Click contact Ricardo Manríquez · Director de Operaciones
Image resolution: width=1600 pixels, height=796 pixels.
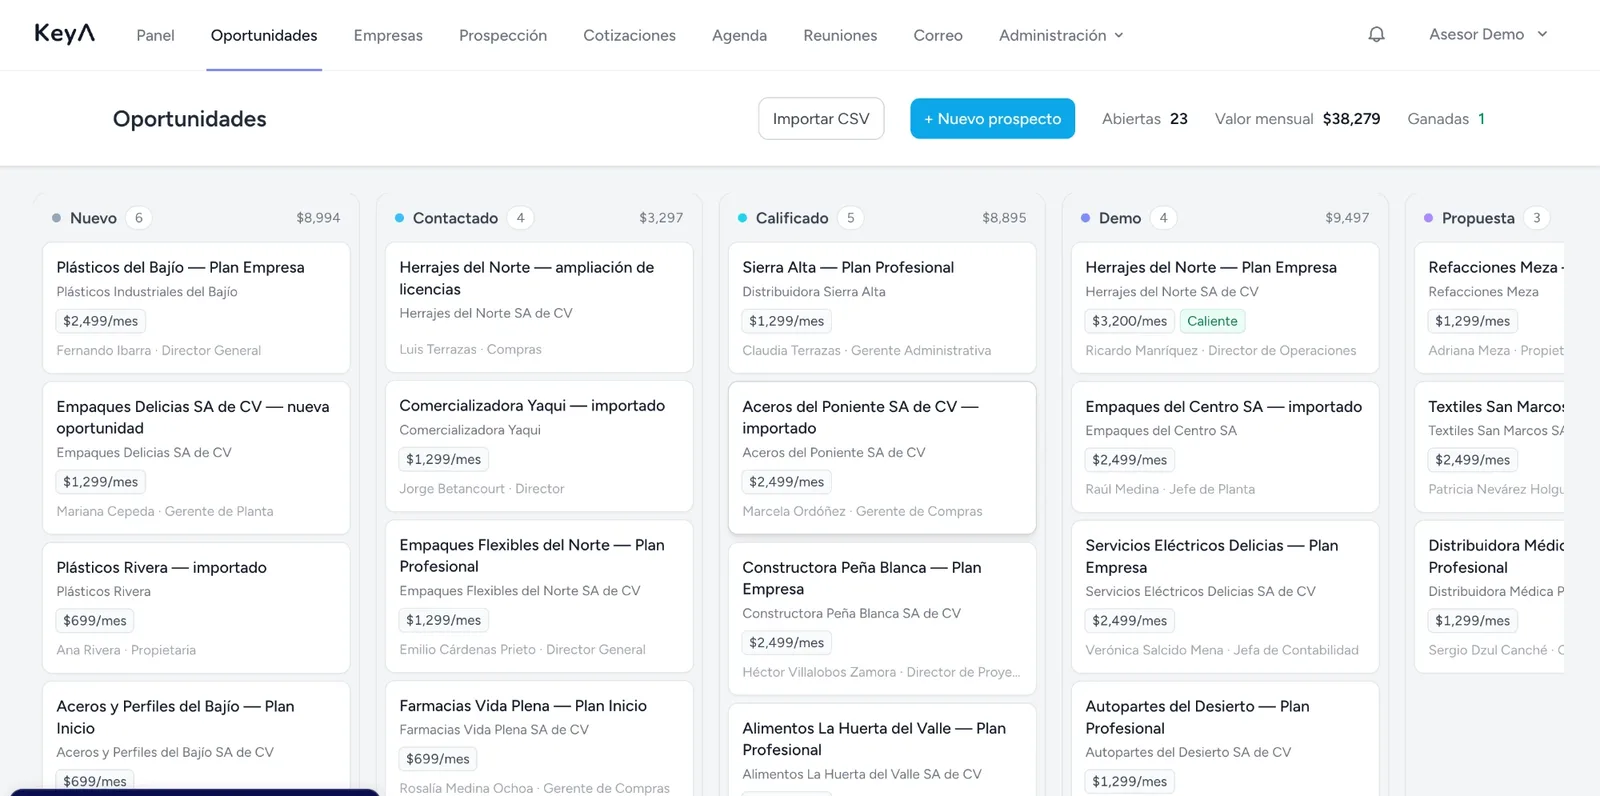coord(1221,350)
